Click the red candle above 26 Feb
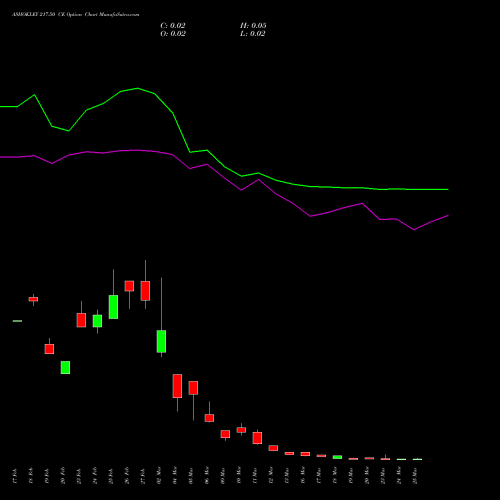500x500 pixels. click(129, 286)
